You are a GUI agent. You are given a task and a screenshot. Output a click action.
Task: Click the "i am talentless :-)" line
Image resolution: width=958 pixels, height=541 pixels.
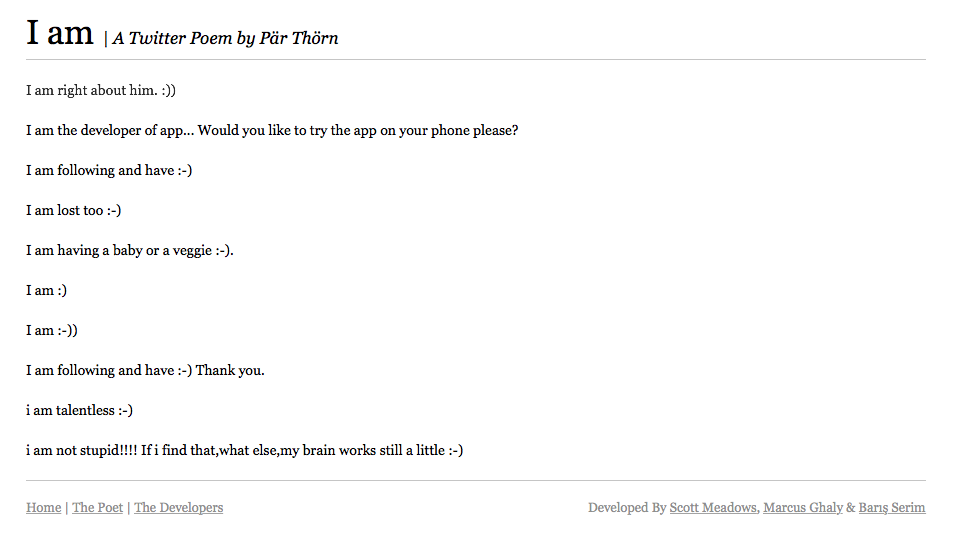tap(79, 410)
